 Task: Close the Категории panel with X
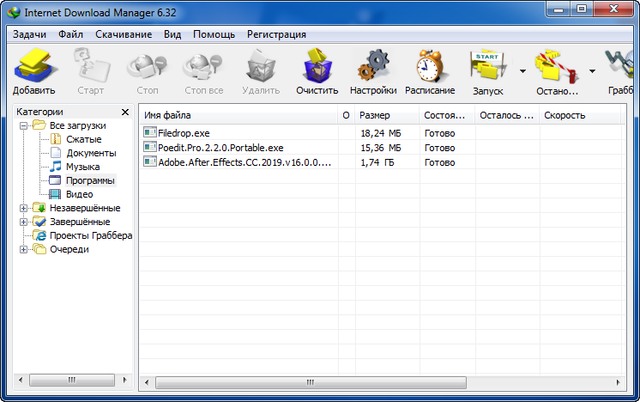tap(125, 112)
